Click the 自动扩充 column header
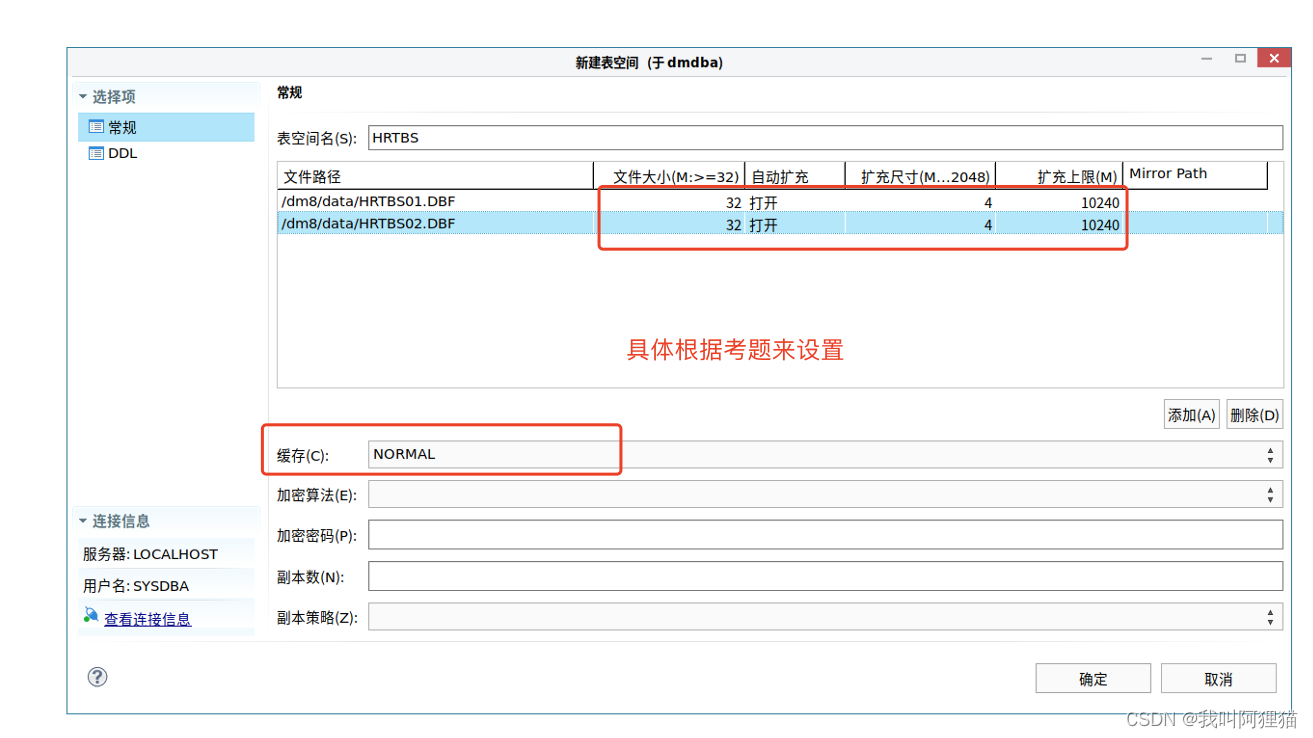1313x738 pixels. (795, 176)
